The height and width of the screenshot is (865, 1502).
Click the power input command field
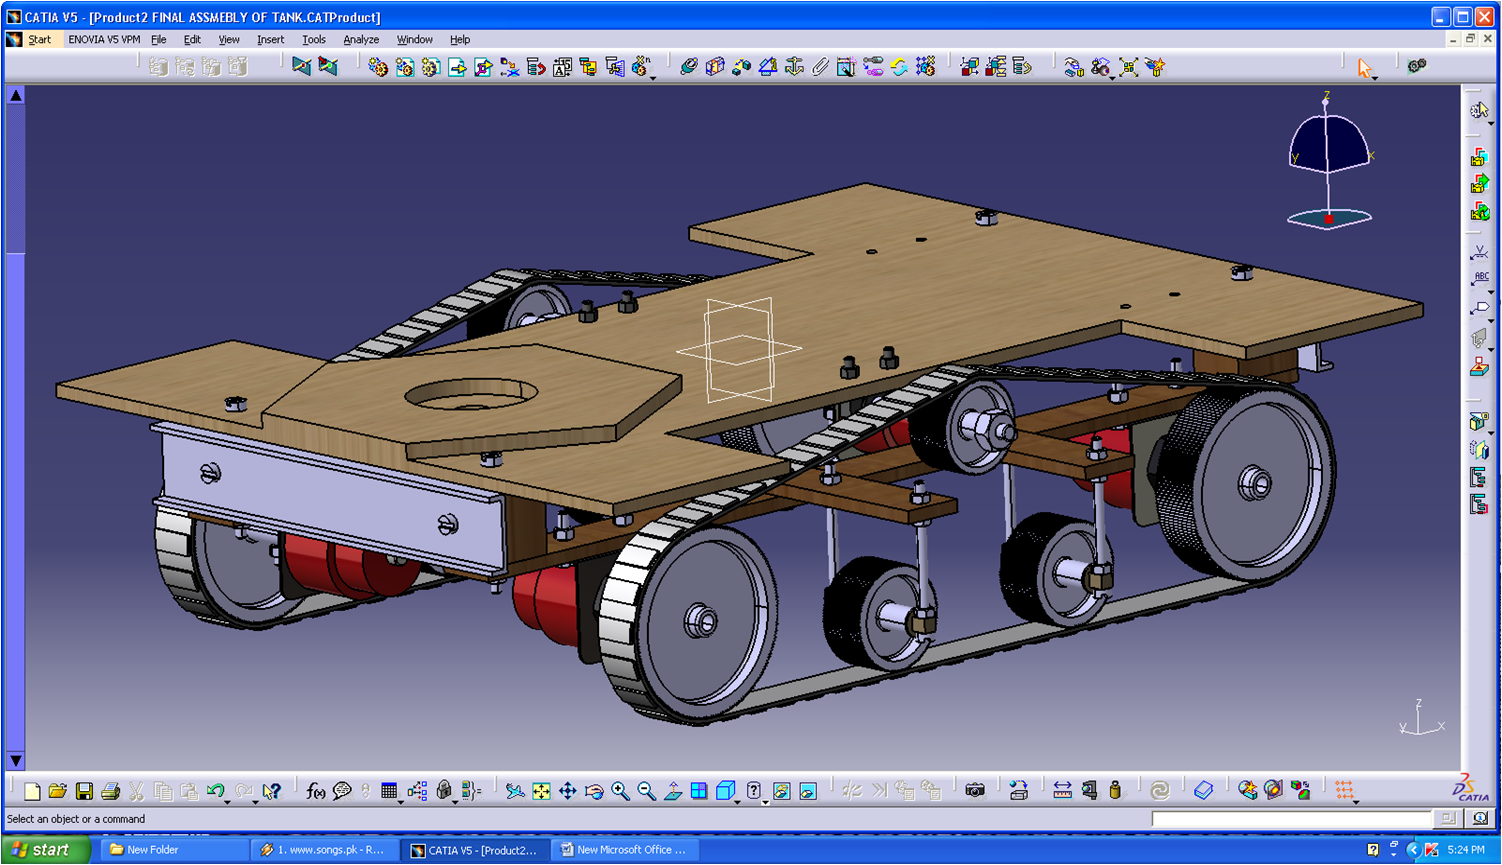[1292, 819]
